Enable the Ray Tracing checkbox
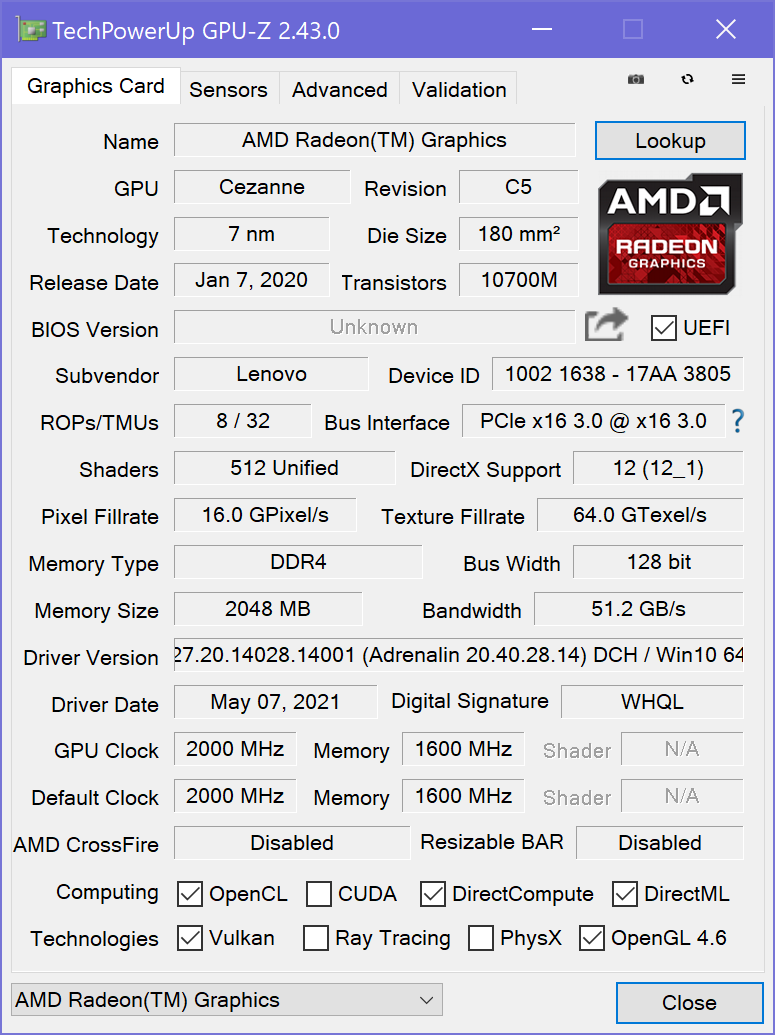 pyautogui.click(x=316, y=938)
